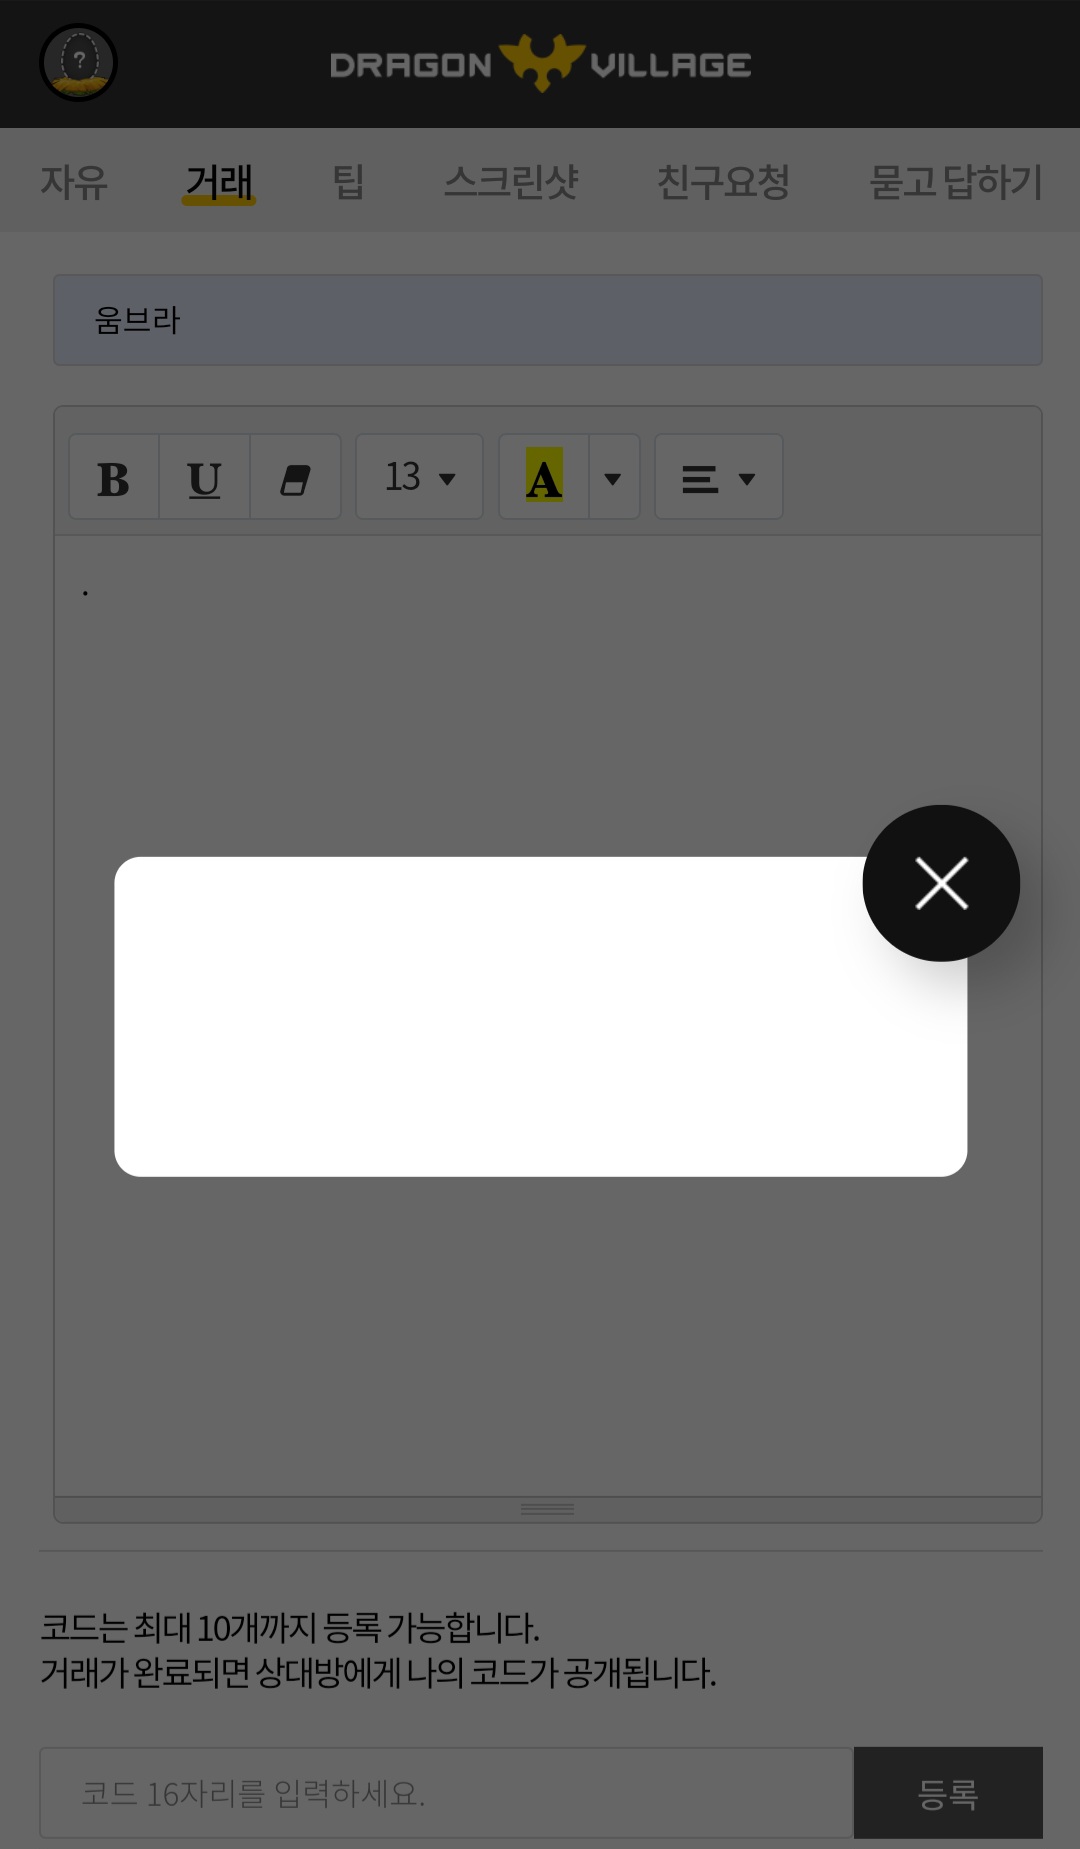The height and width of the screenshot is (1849, 1080).
Task: Click the editor resize handle bar
Action: (x=548, y=1509)
